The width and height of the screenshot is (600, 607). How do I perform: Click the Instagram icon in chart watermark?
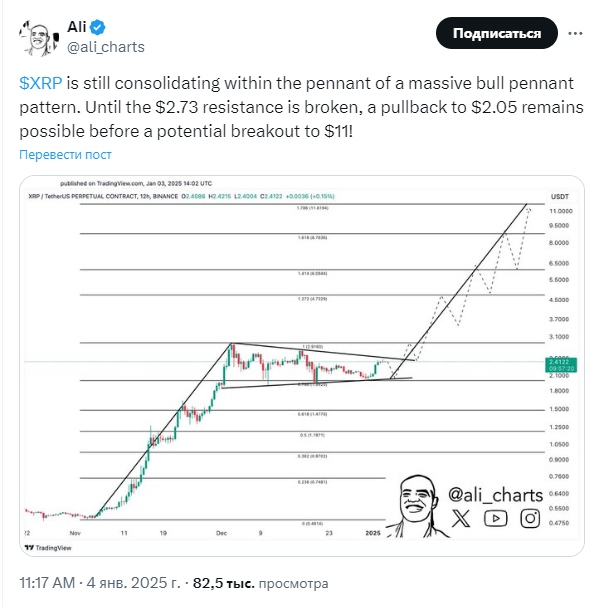point(530,518)
